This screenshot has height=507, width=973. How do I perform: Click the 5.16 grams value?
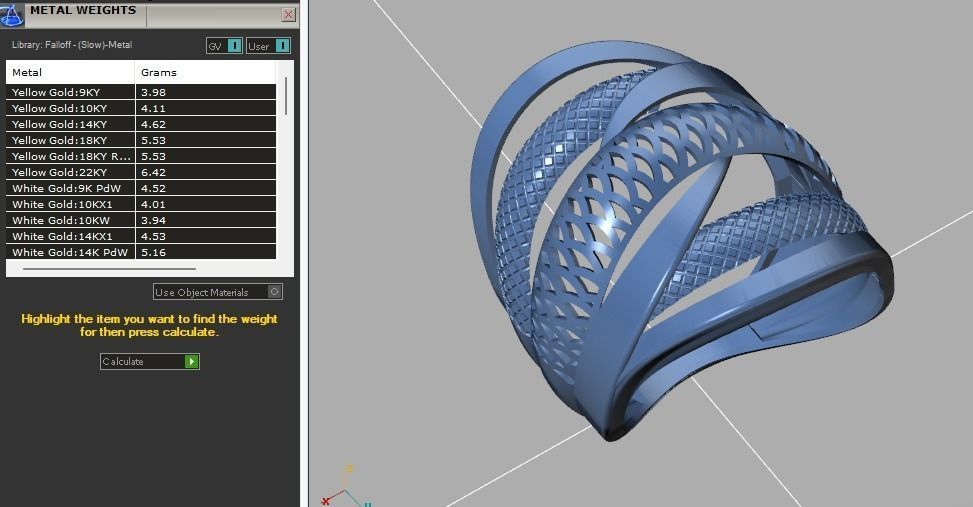point(153,252)
